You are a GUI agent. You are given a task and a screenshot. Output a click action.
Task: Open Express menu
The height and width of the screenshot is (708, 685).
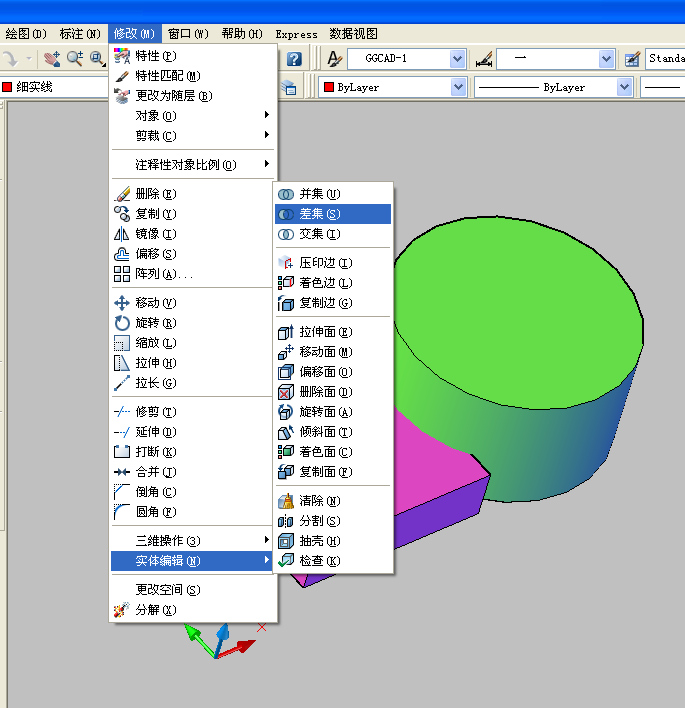[296, 34]
